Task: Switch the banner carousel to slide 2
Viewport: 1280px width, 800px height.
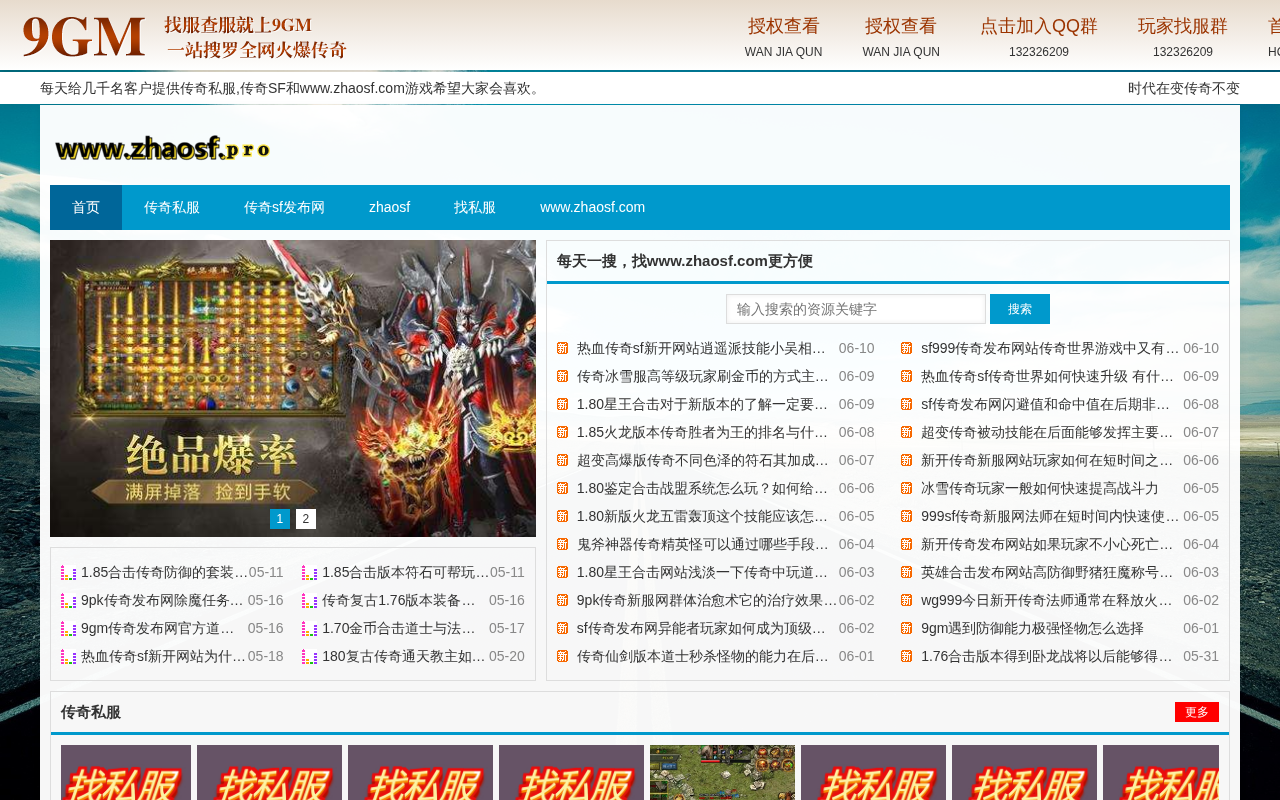Action: (306, 519)
